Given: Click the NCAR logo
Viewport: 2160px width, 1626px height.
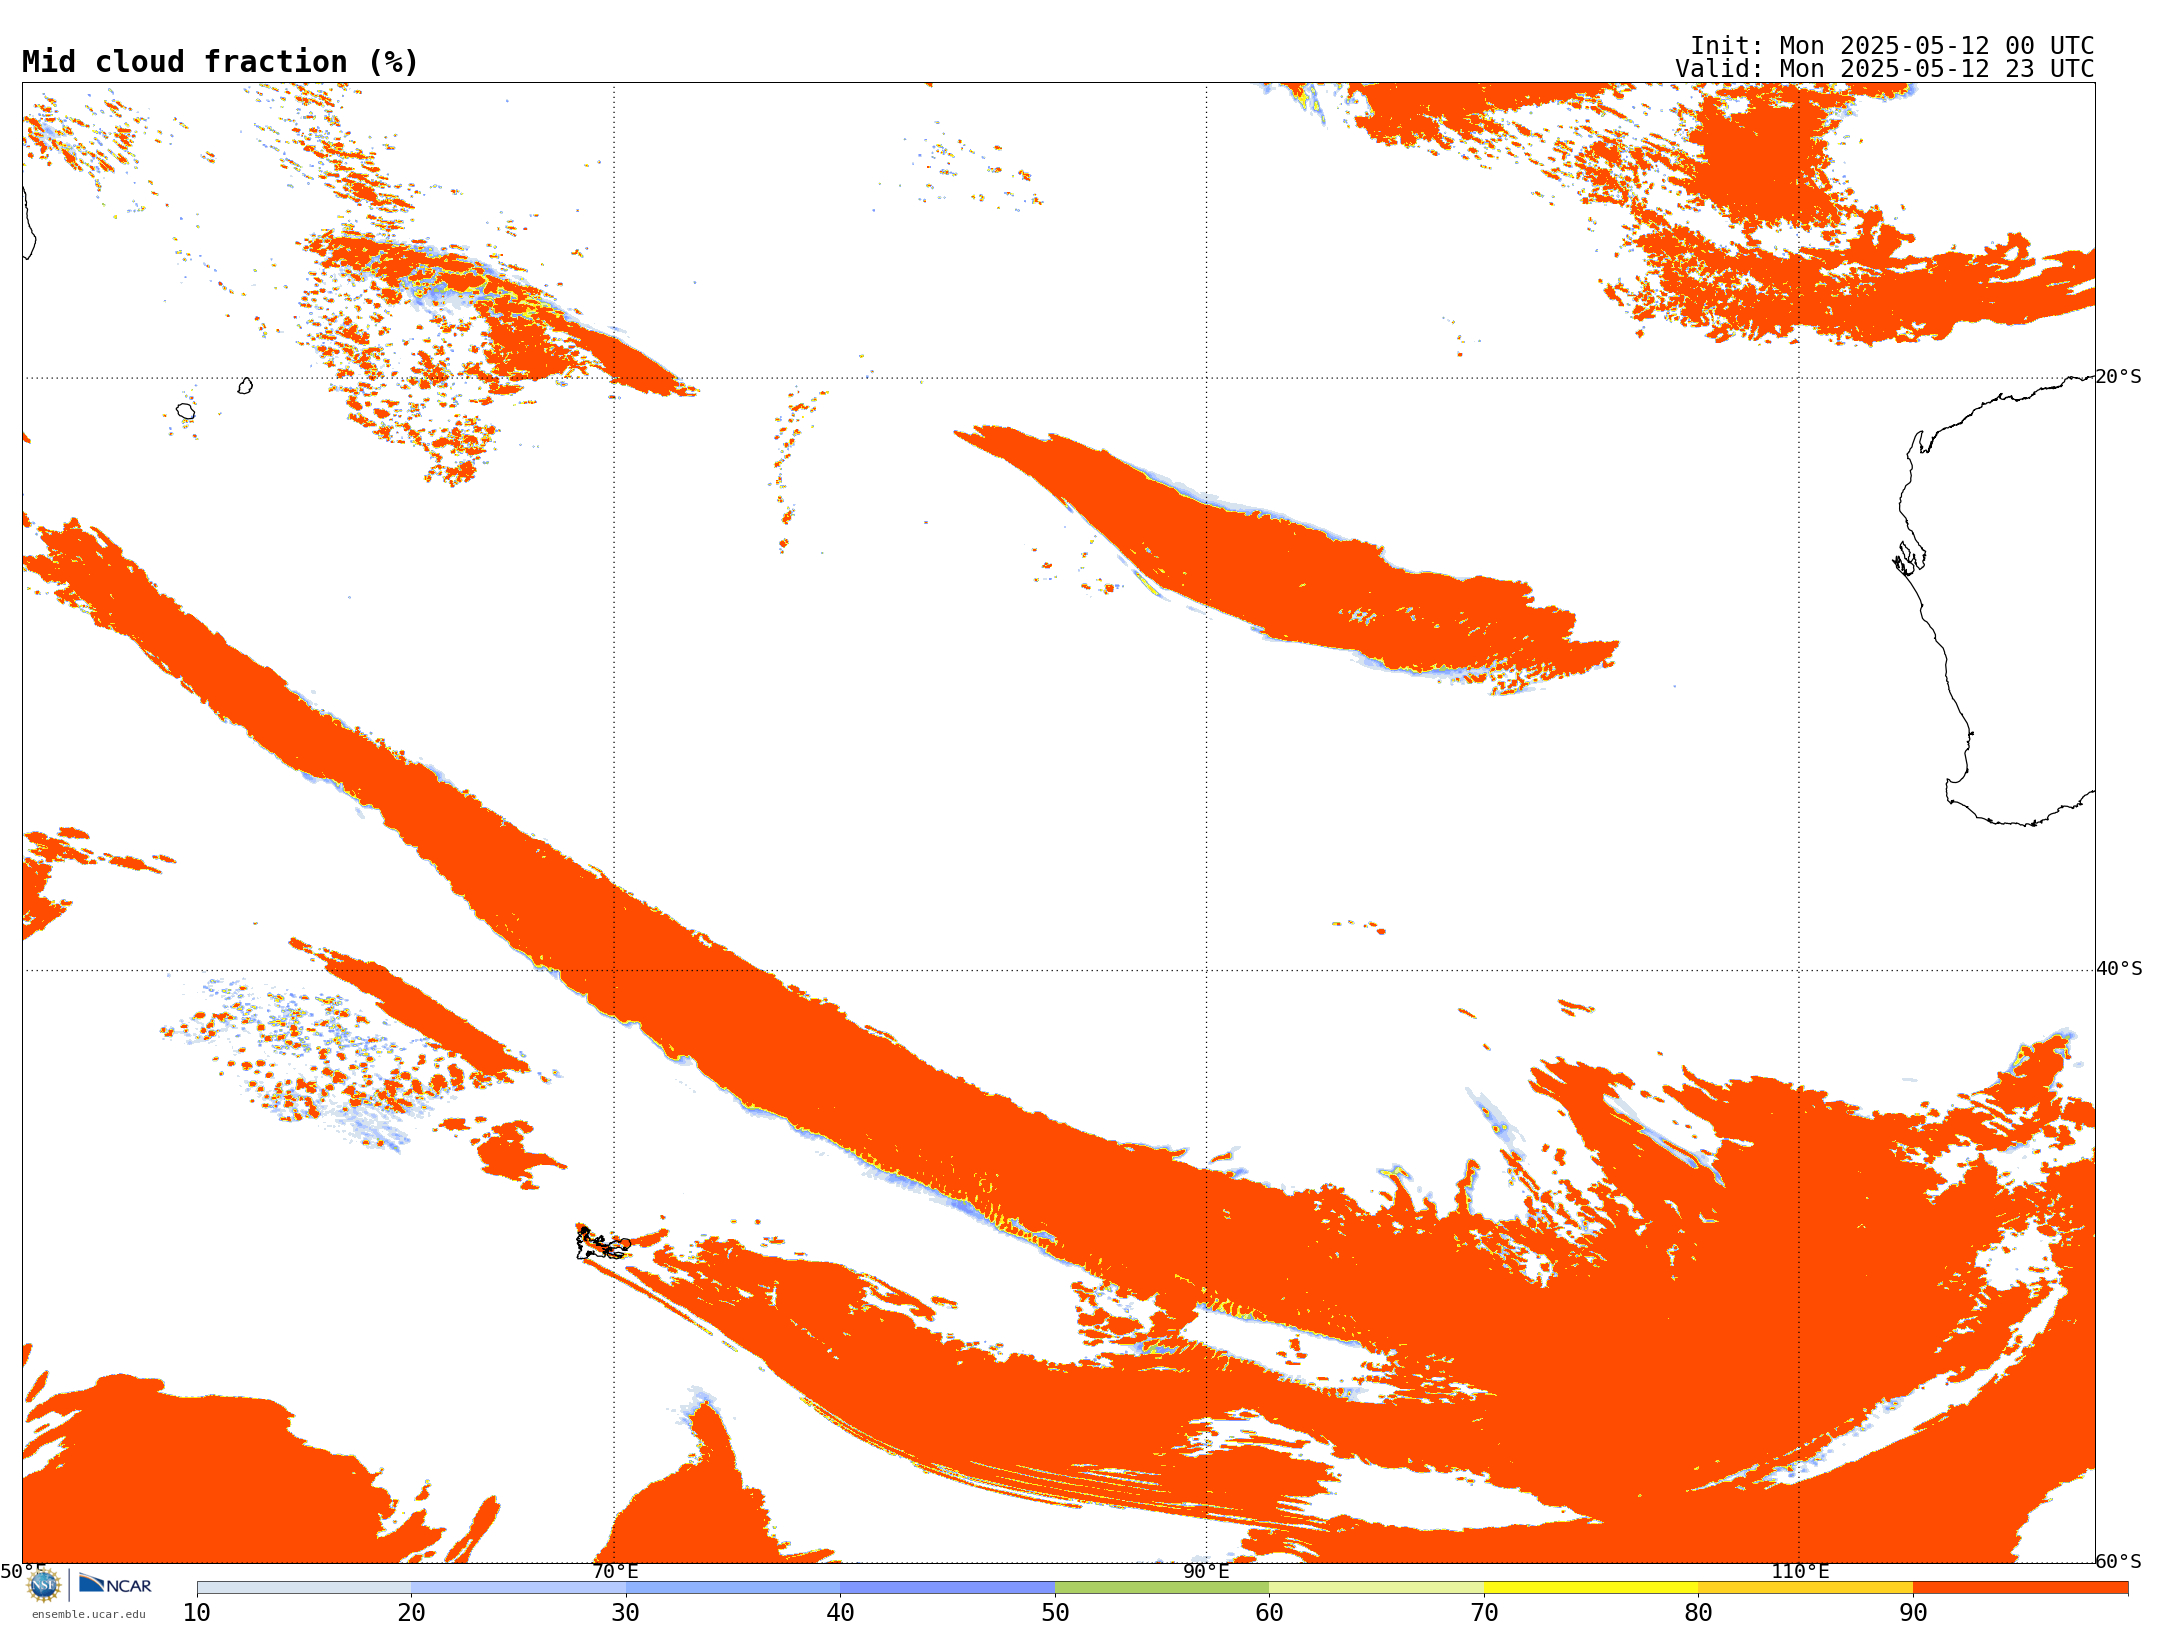Looking at the screenshot, I should click(115, 1585).
